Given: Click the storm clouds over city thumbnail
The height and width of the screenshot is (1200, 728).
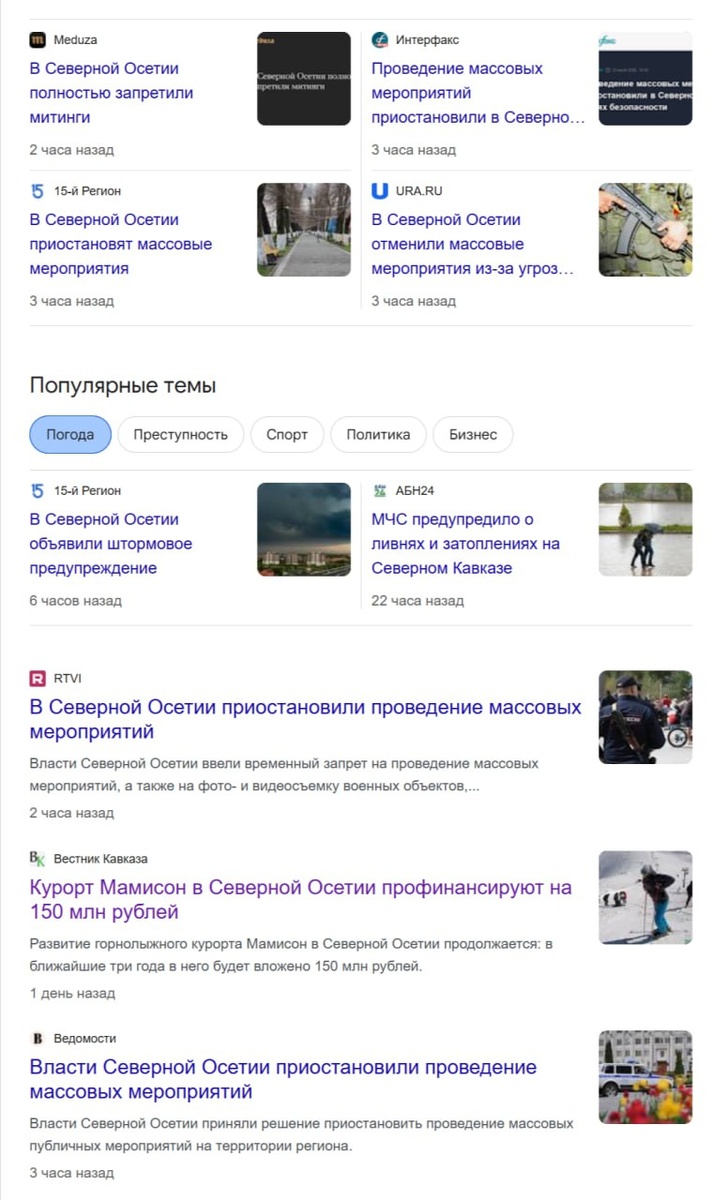Looking at the screenshot, I should click(304, 529).
